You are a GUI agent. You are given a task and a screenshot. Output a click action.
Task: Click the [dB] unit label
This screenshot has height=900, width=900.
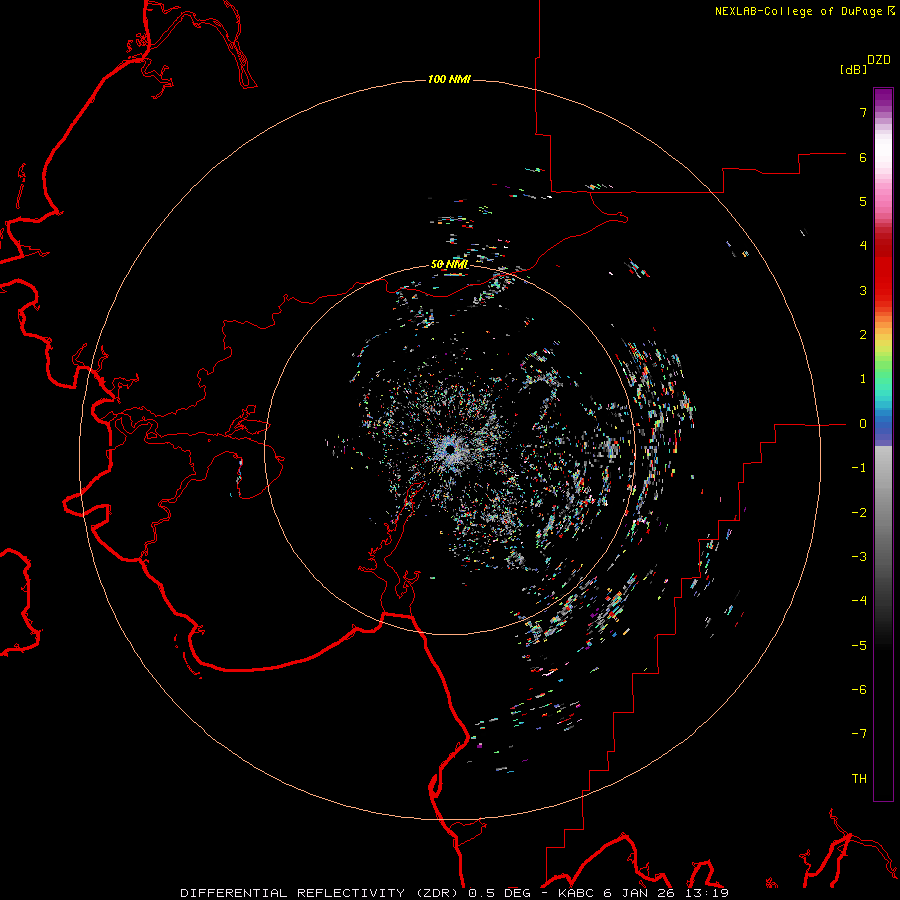[854, 69]
